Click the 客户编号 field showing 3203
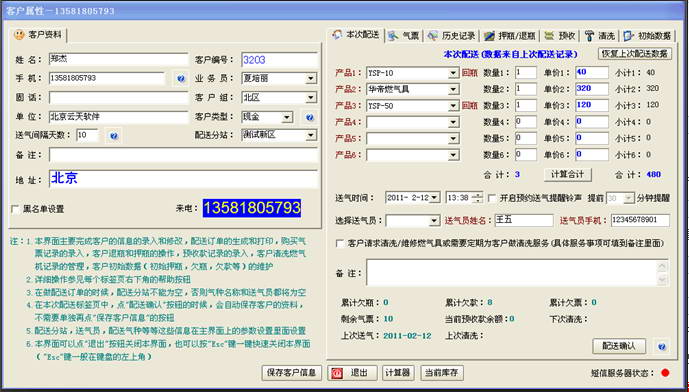 [x=279, y=60]
